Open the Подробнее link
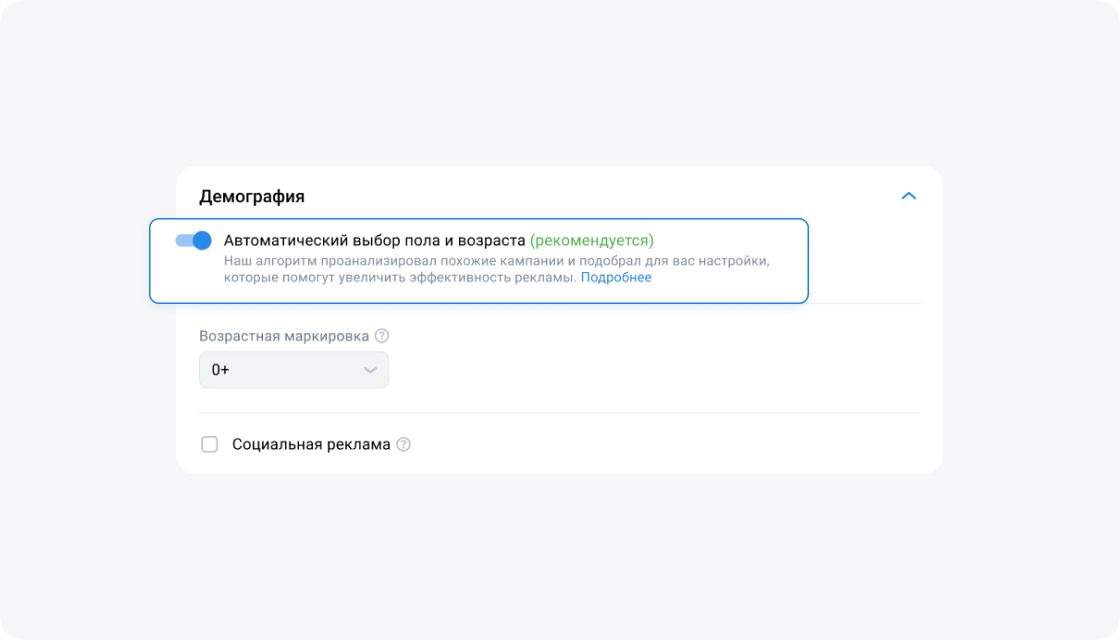This screenshot has width=1120, height=640. tap(616, 278)
